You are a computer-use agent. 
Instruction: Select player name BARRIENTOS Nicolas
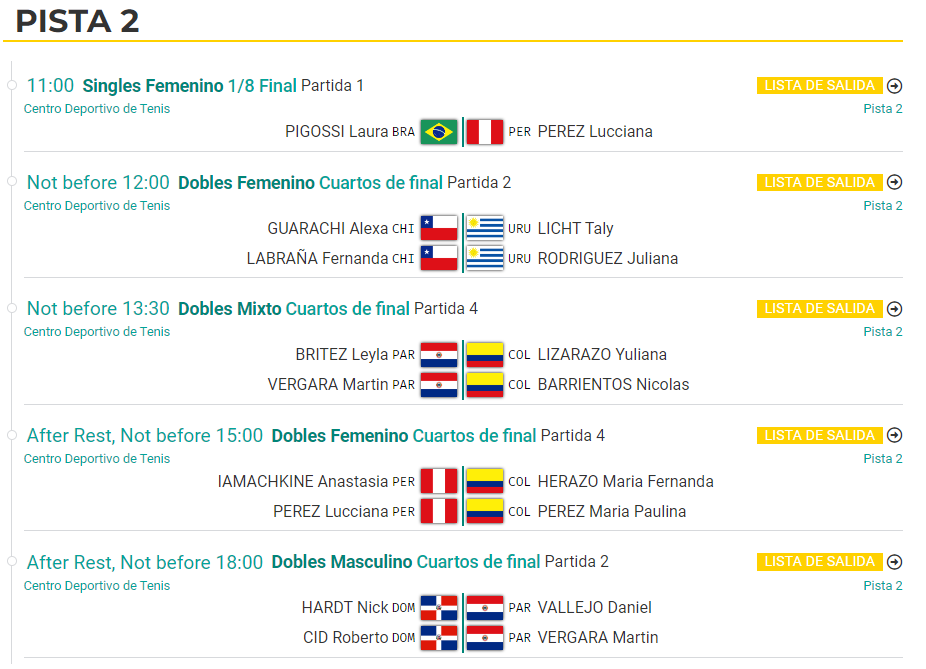pos(613,384)
